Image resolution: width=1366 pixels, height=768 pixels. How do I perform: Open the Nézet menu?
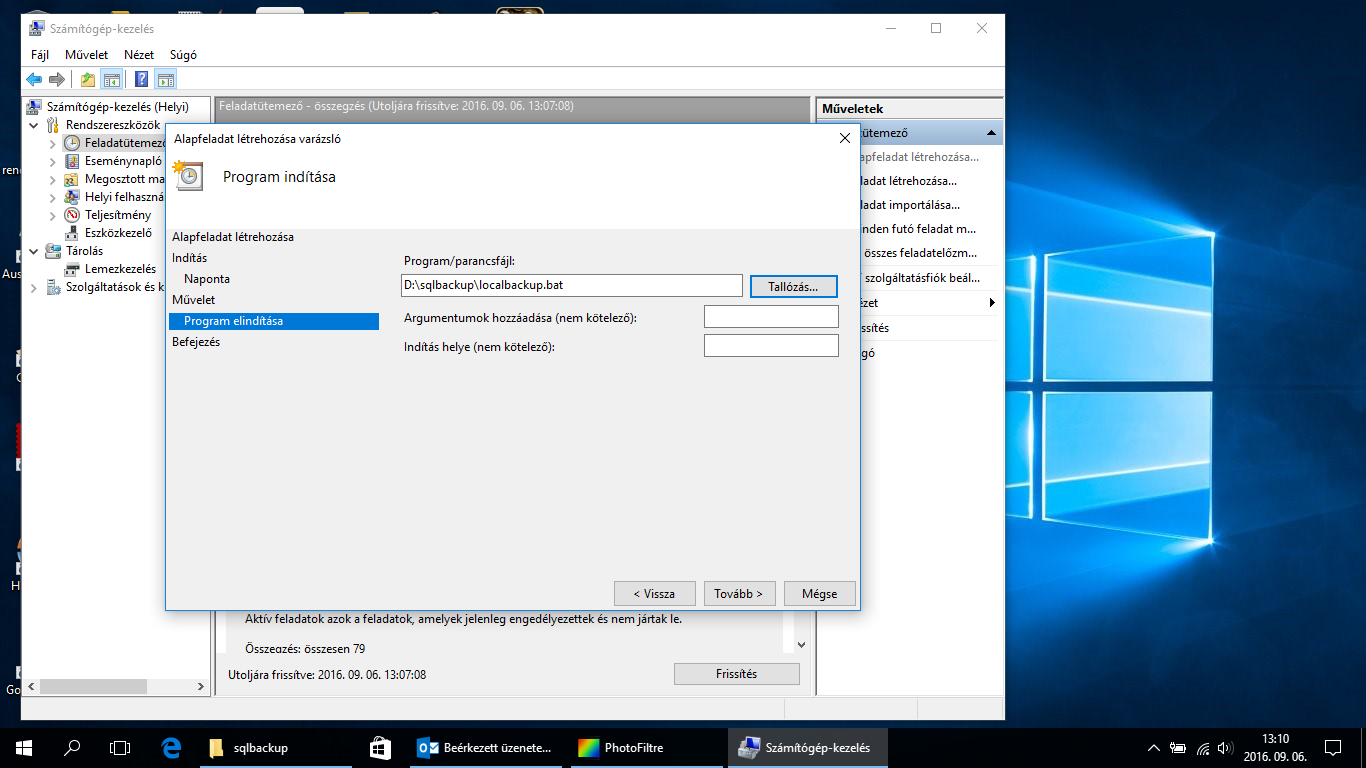coord(139,55)
